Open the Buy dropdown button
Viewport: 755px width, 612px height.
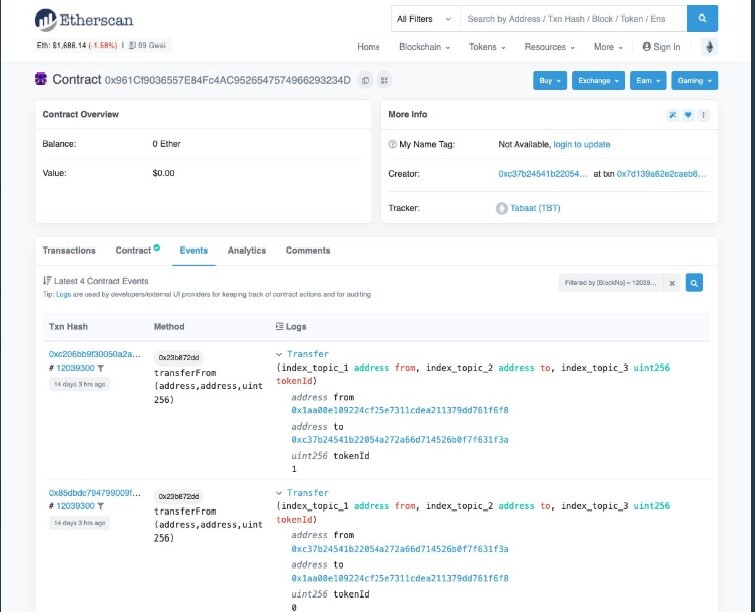(549, 80)
